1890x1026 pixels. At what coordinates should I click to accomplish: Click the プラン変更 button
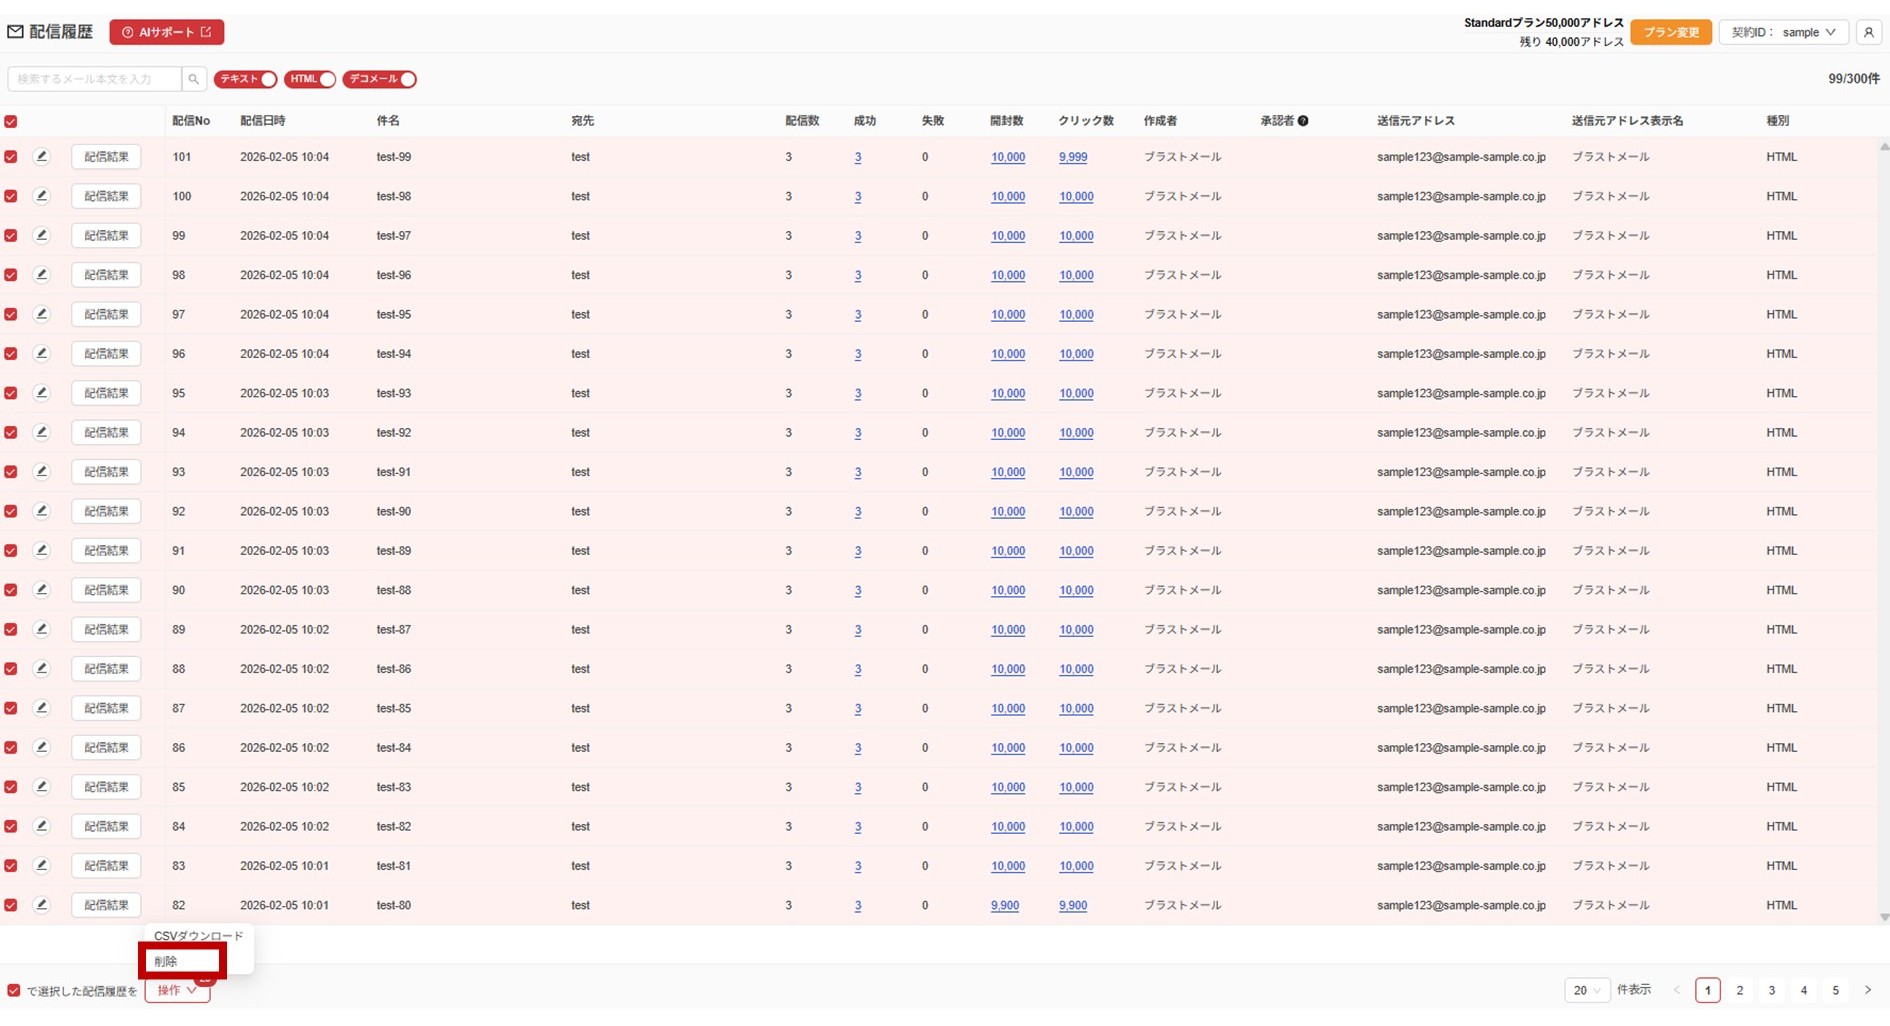[1671, 32]
